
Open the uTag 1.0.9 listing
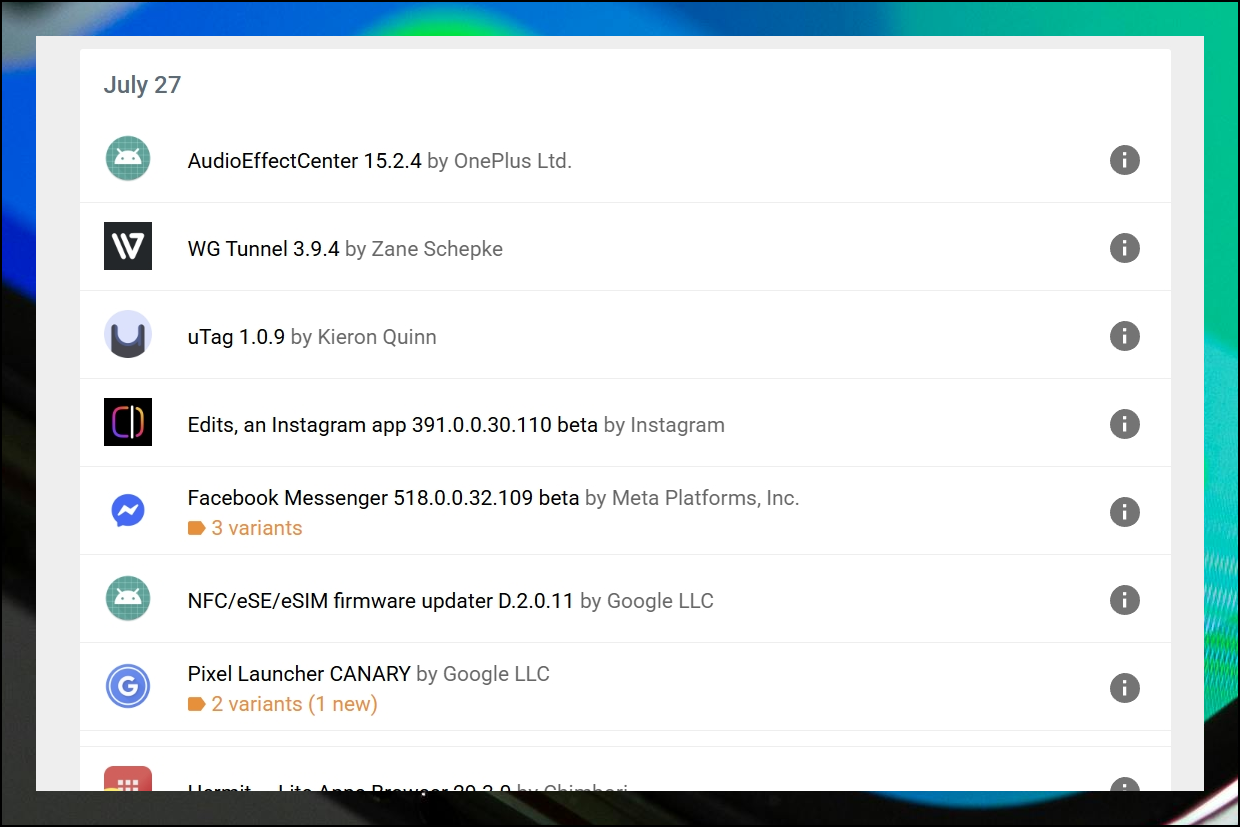pos(236,337)
